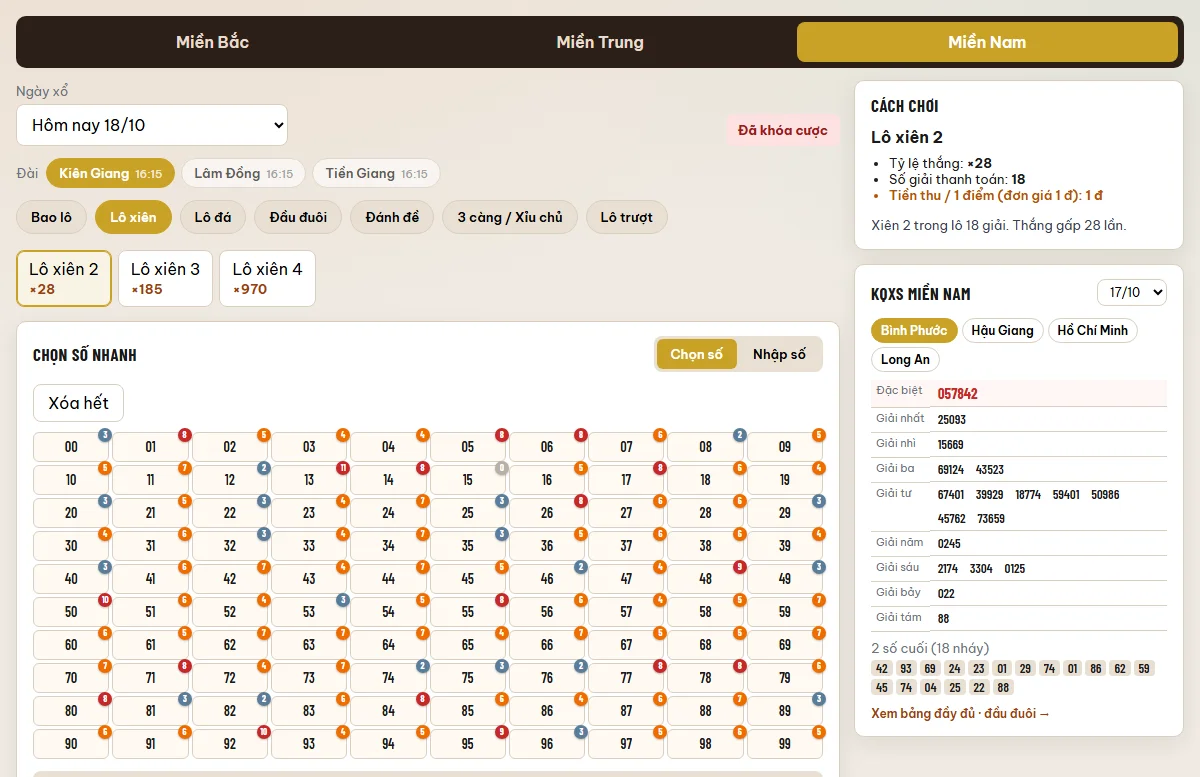The width and height of the screenshot is (1200, 777).
Task: Toggle number 37 in the number grid
Action: pos(626,546)
